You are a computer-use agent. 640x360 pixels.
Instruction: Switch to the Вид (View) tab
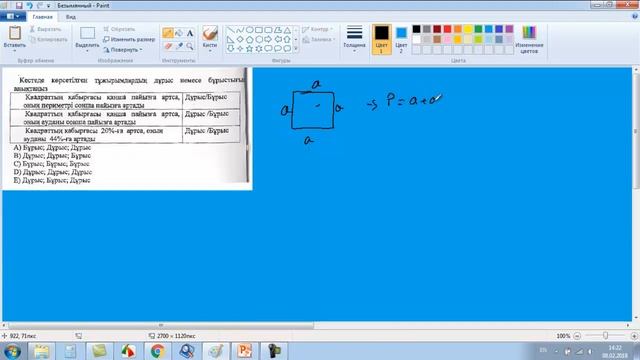pos(71,17)
